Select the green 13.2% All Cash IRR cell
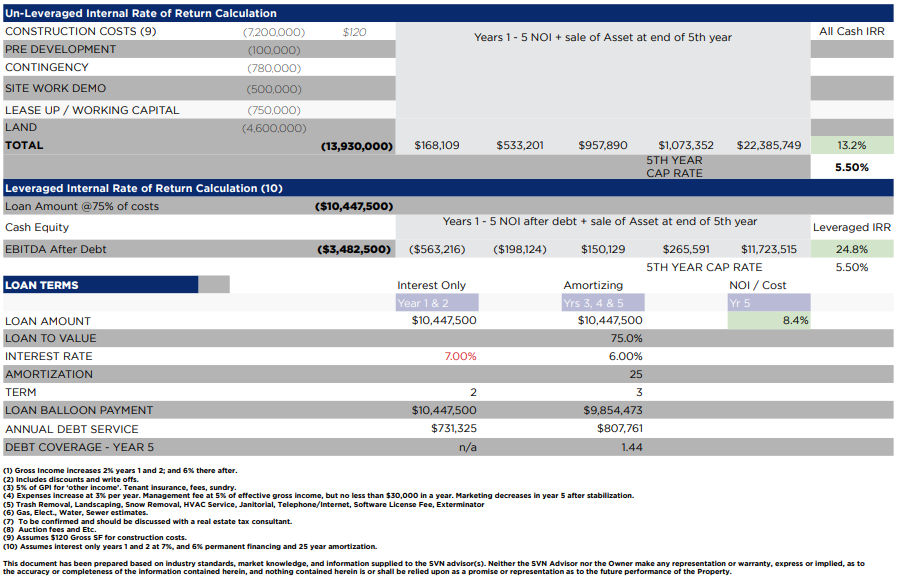The width and height of the screenshot is (897, 581). point(851,146)
